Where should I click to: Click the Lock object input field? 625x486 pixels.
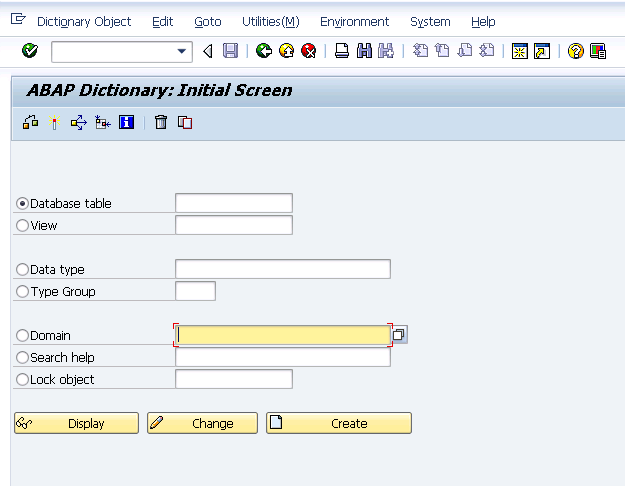[x=234, y=379]
